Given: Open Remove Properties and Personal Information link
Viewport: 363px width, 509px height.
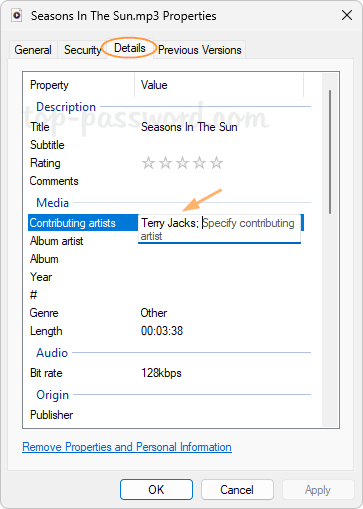Looking at the screenshot, I should pos(127,447).
